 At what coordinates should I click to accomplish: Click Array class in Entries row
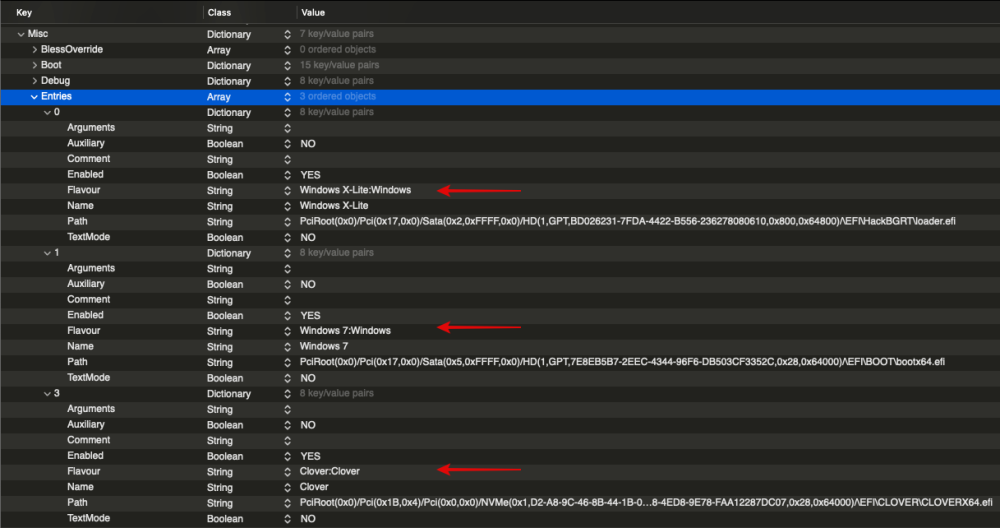point(219,97)
